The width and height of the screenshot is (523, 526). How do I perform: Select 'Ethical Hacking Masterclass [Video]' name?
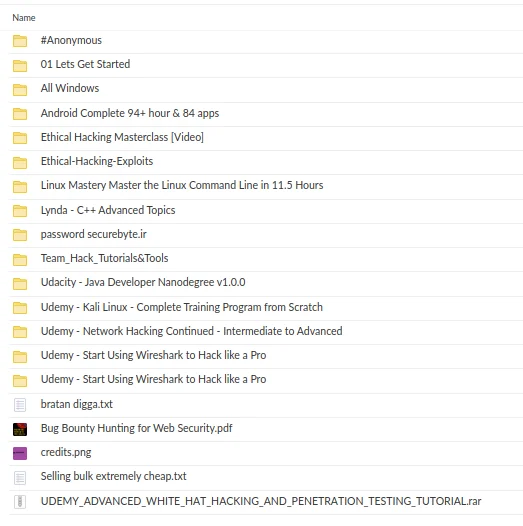click(x=122, y=137)
